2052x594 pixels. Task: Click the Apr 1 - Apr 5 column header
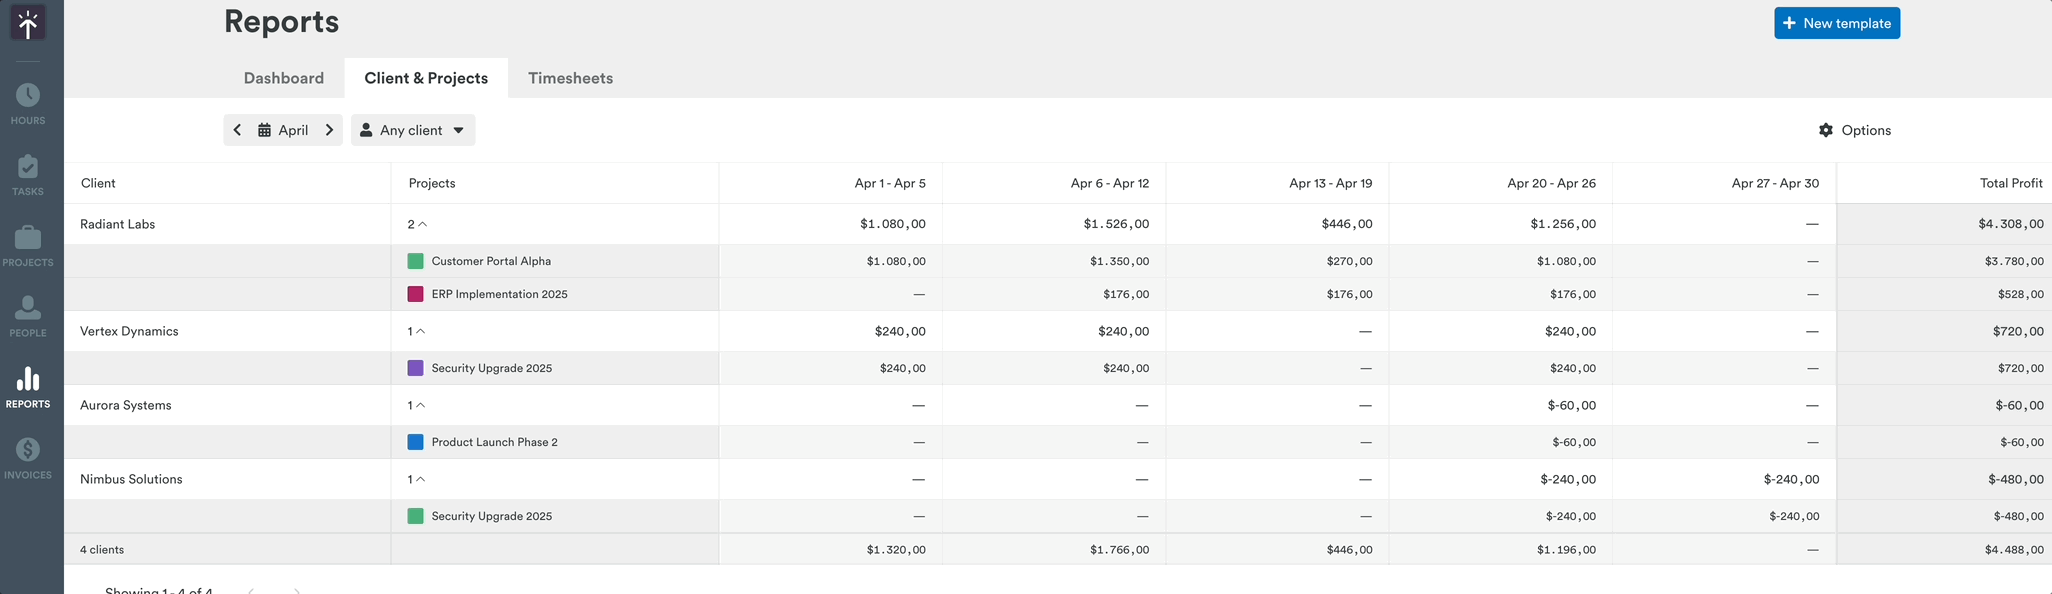tap(890, 183)
